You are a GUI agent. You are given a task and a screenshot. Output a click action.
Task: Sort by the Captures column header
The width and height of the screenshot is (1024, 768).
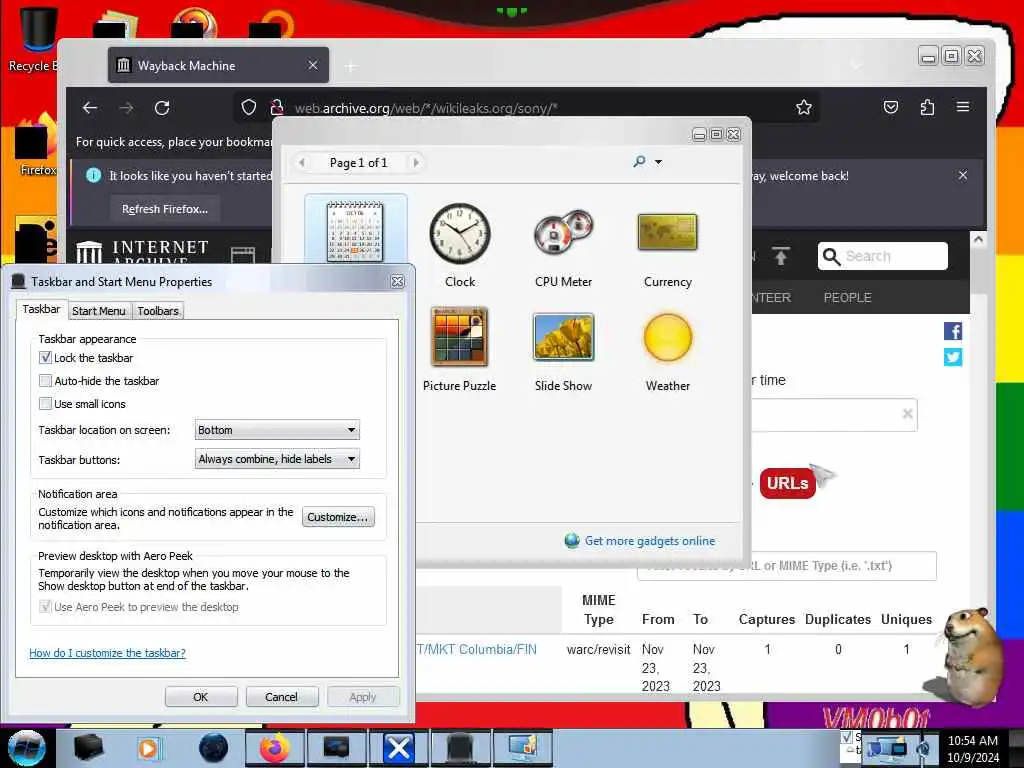[x=767, y=619]
